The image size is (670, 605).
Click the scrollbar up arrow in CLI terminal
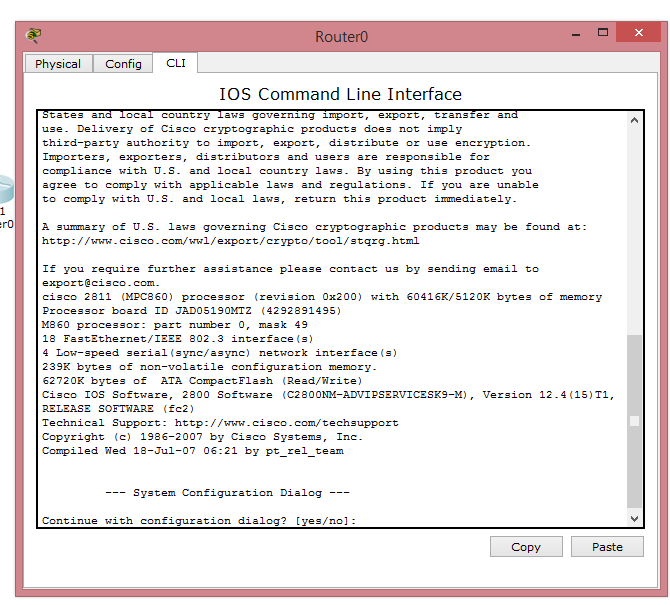coord(634,120)
